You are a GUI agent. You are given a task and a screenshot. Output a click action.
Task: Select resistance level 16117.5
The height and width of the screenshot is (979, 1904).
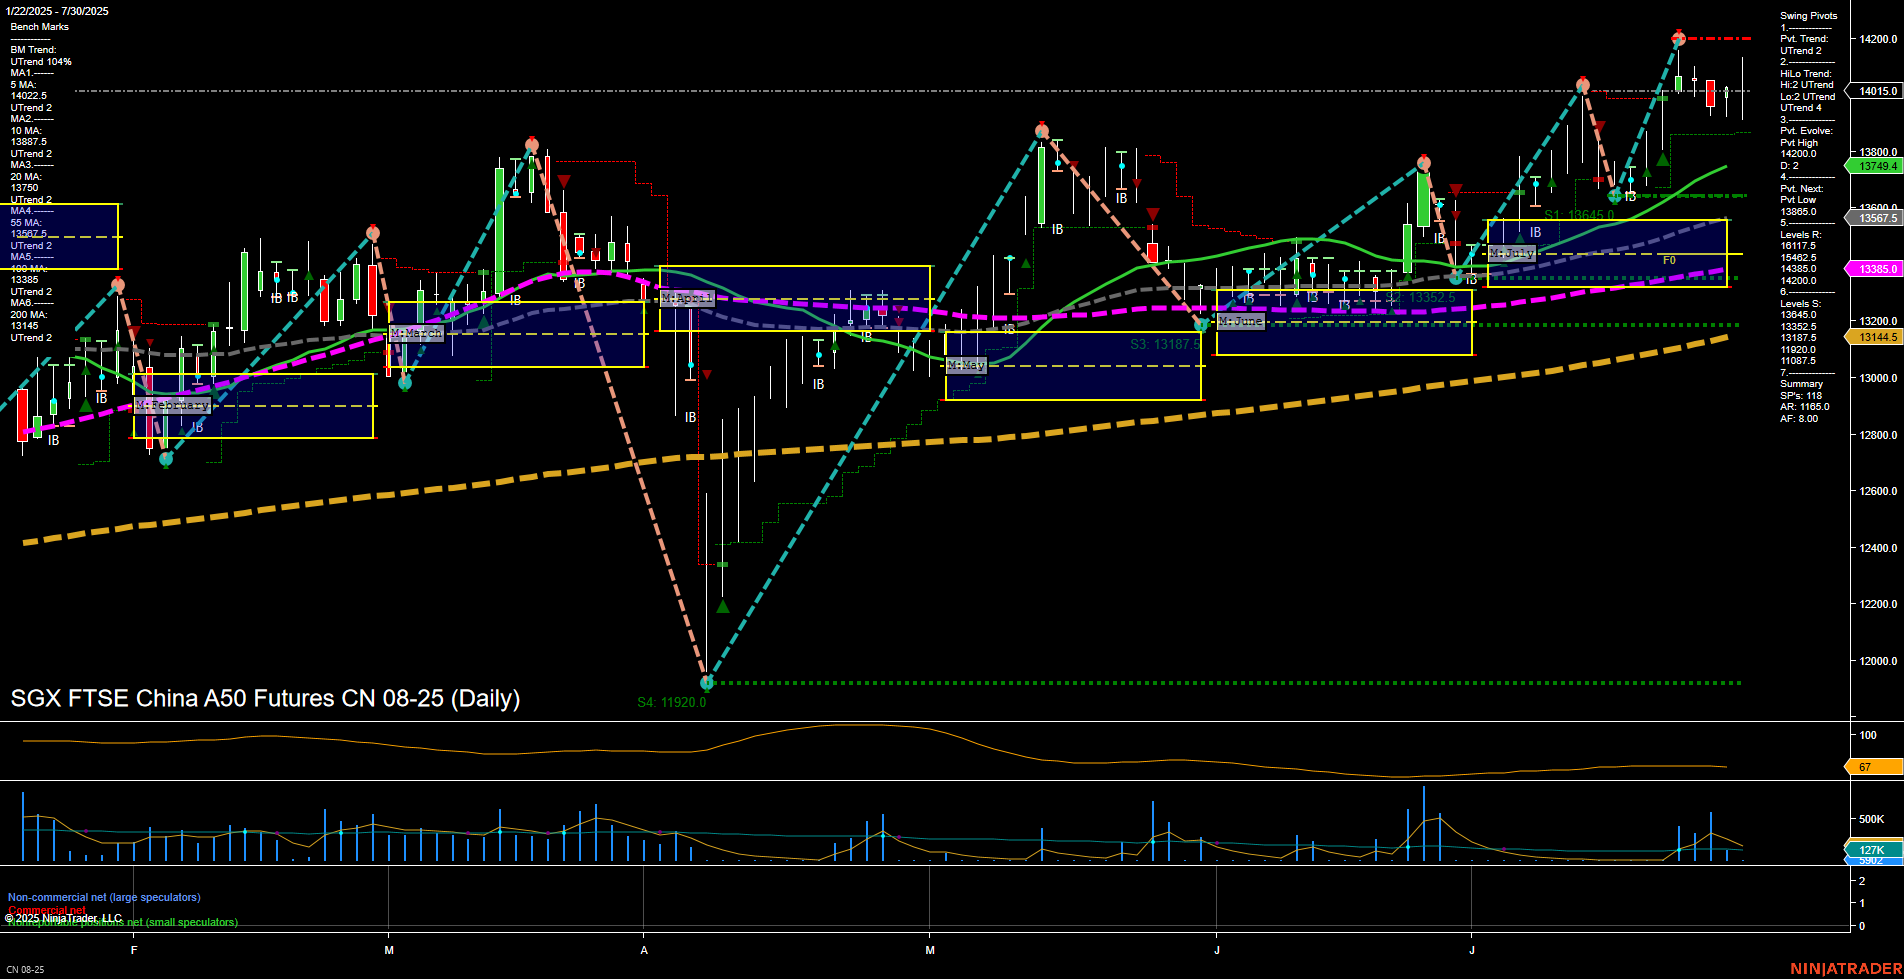[1798, 246]
